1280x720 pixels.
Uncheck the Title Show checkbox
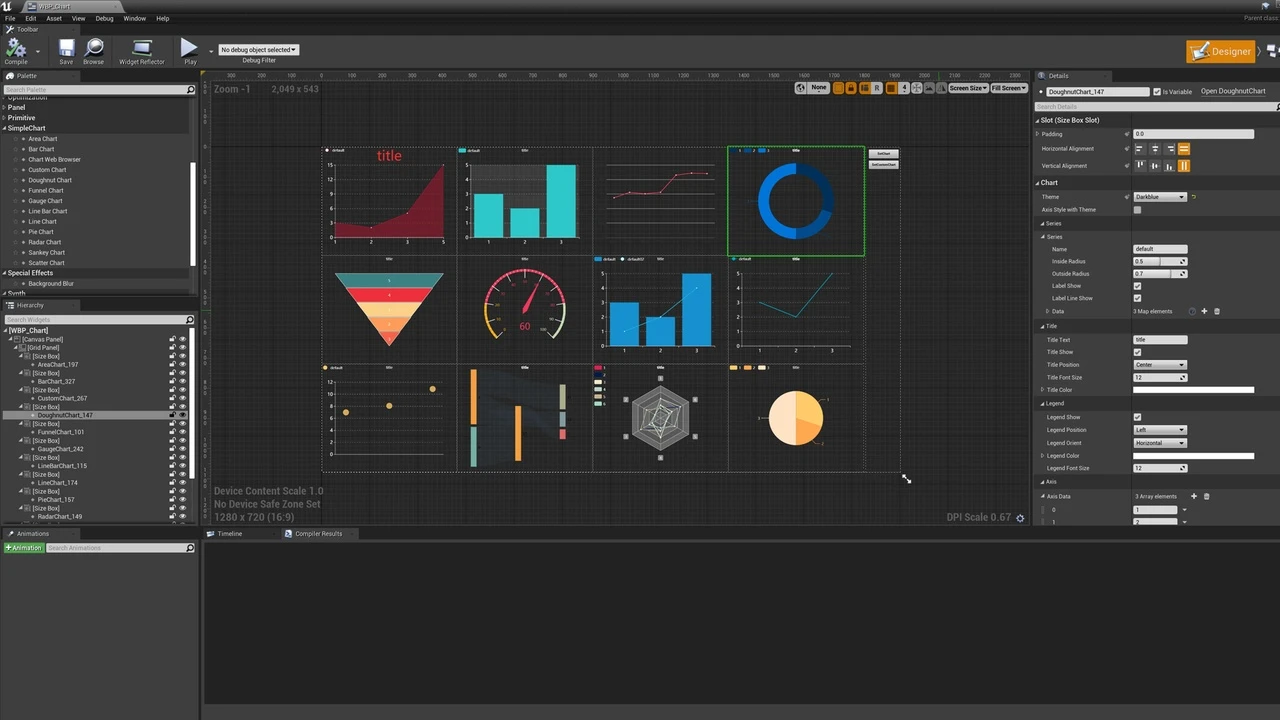coord(1137,352)
